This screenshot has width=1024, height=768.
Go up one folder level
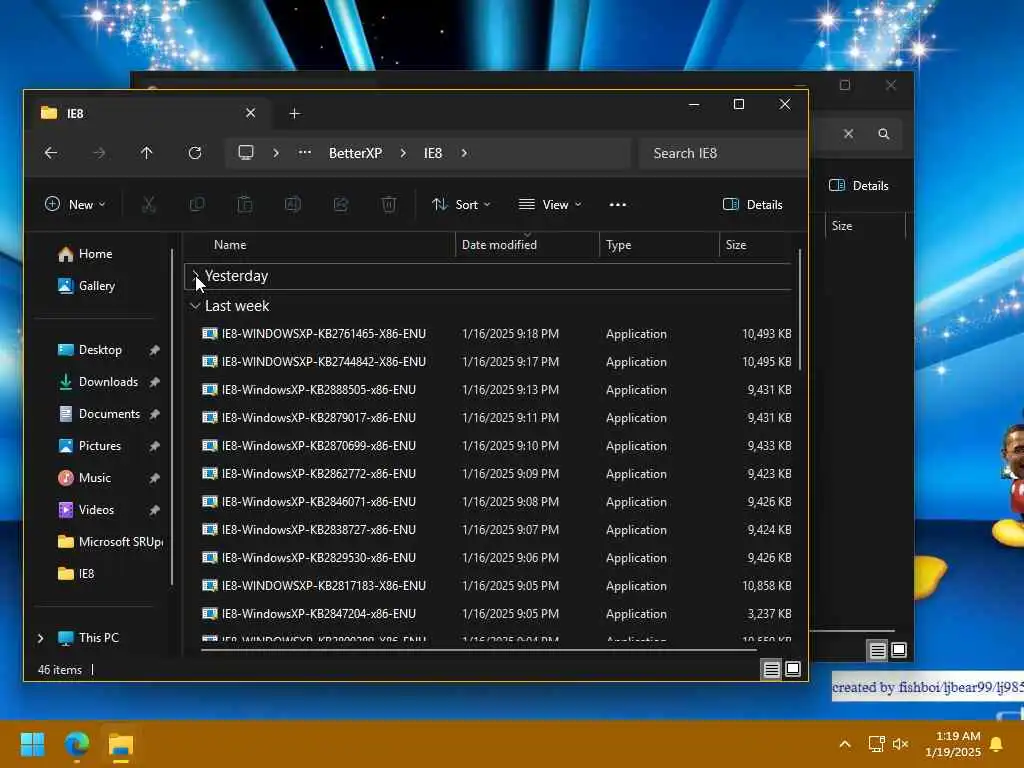click(146, 153)
